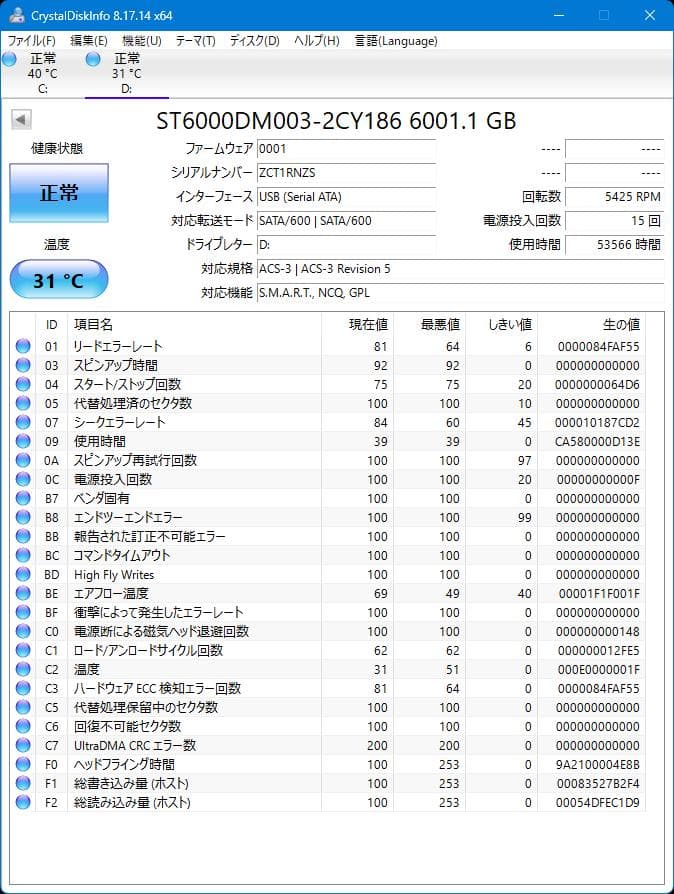Click status icon for ロード/アンロードサイクル回数 row
This screenshot has height=894, width=674.
[23, 650]
